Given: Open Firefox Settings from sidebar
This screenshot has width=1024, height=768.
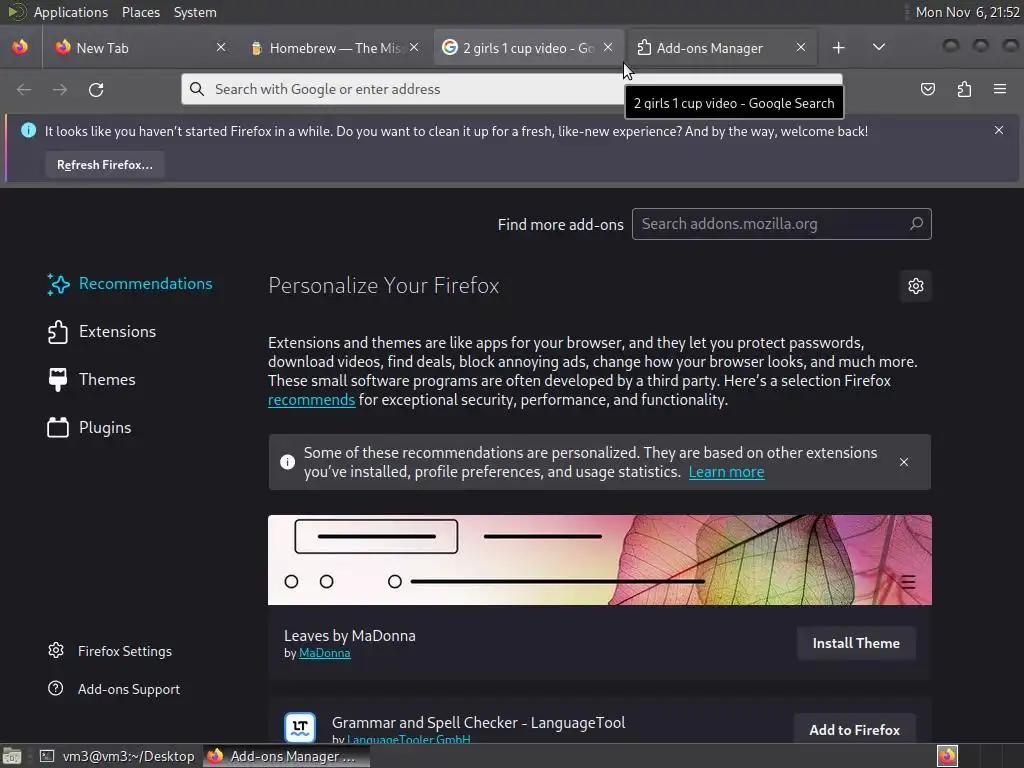Looking at the screenshot, I should [110, 651].
